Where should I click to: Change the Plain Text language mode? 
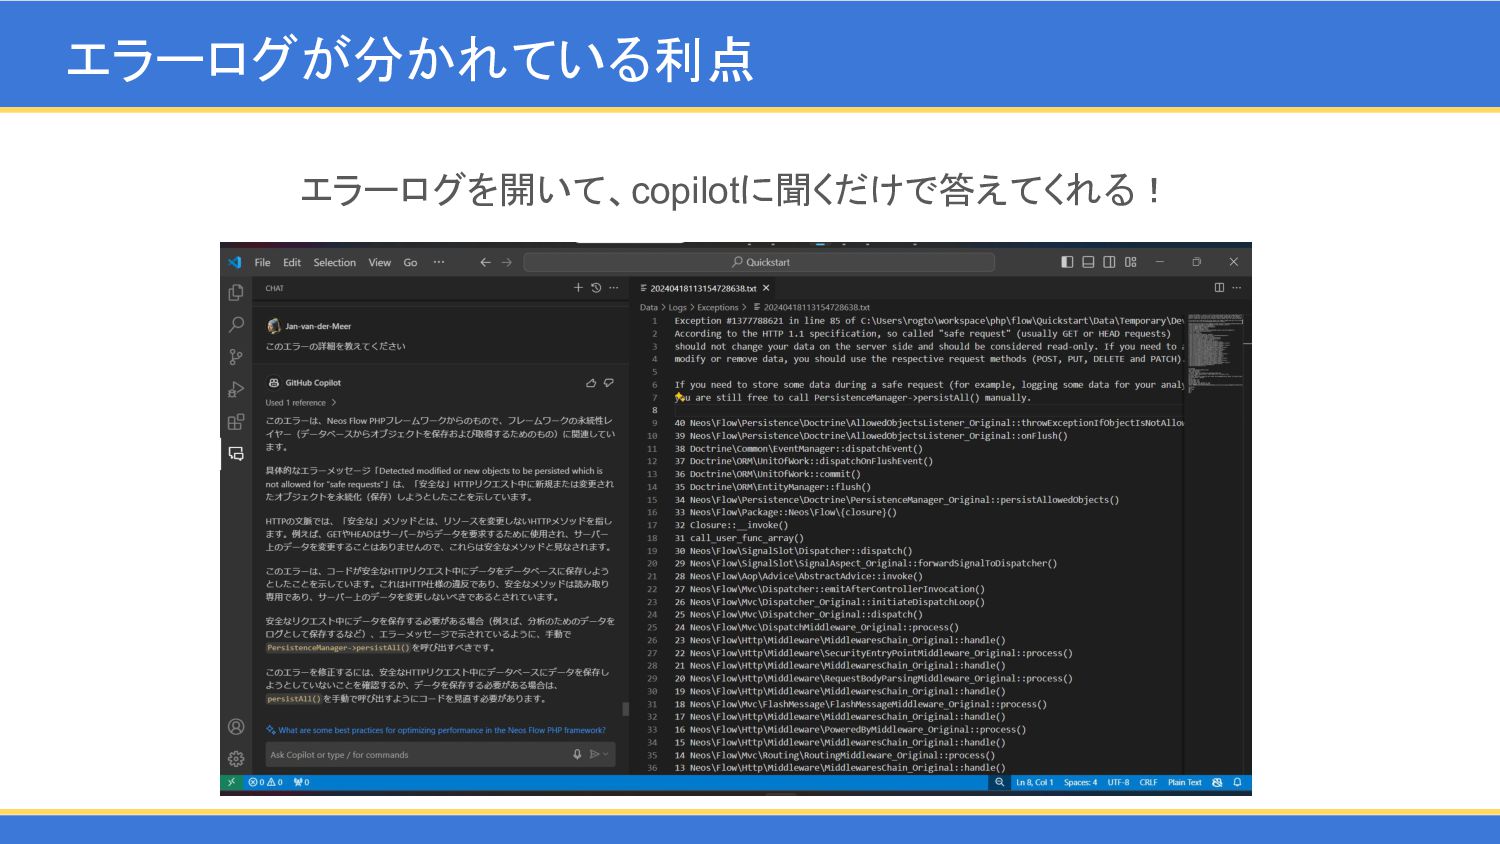[x=1185, y=783]
